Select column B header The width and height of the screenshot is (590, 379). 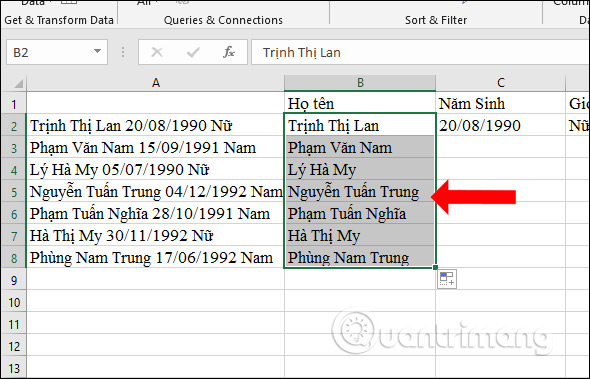pyautogui.click(x=360, y=83)
